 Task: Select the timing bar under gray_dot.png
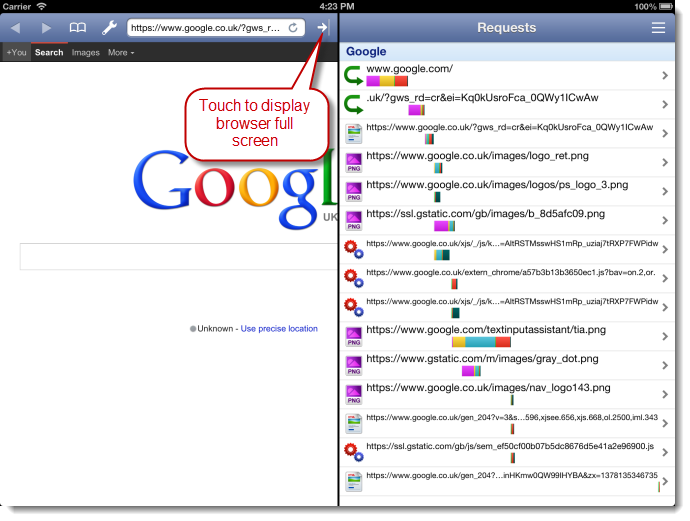pyautogui.click(x=471, y=371)
